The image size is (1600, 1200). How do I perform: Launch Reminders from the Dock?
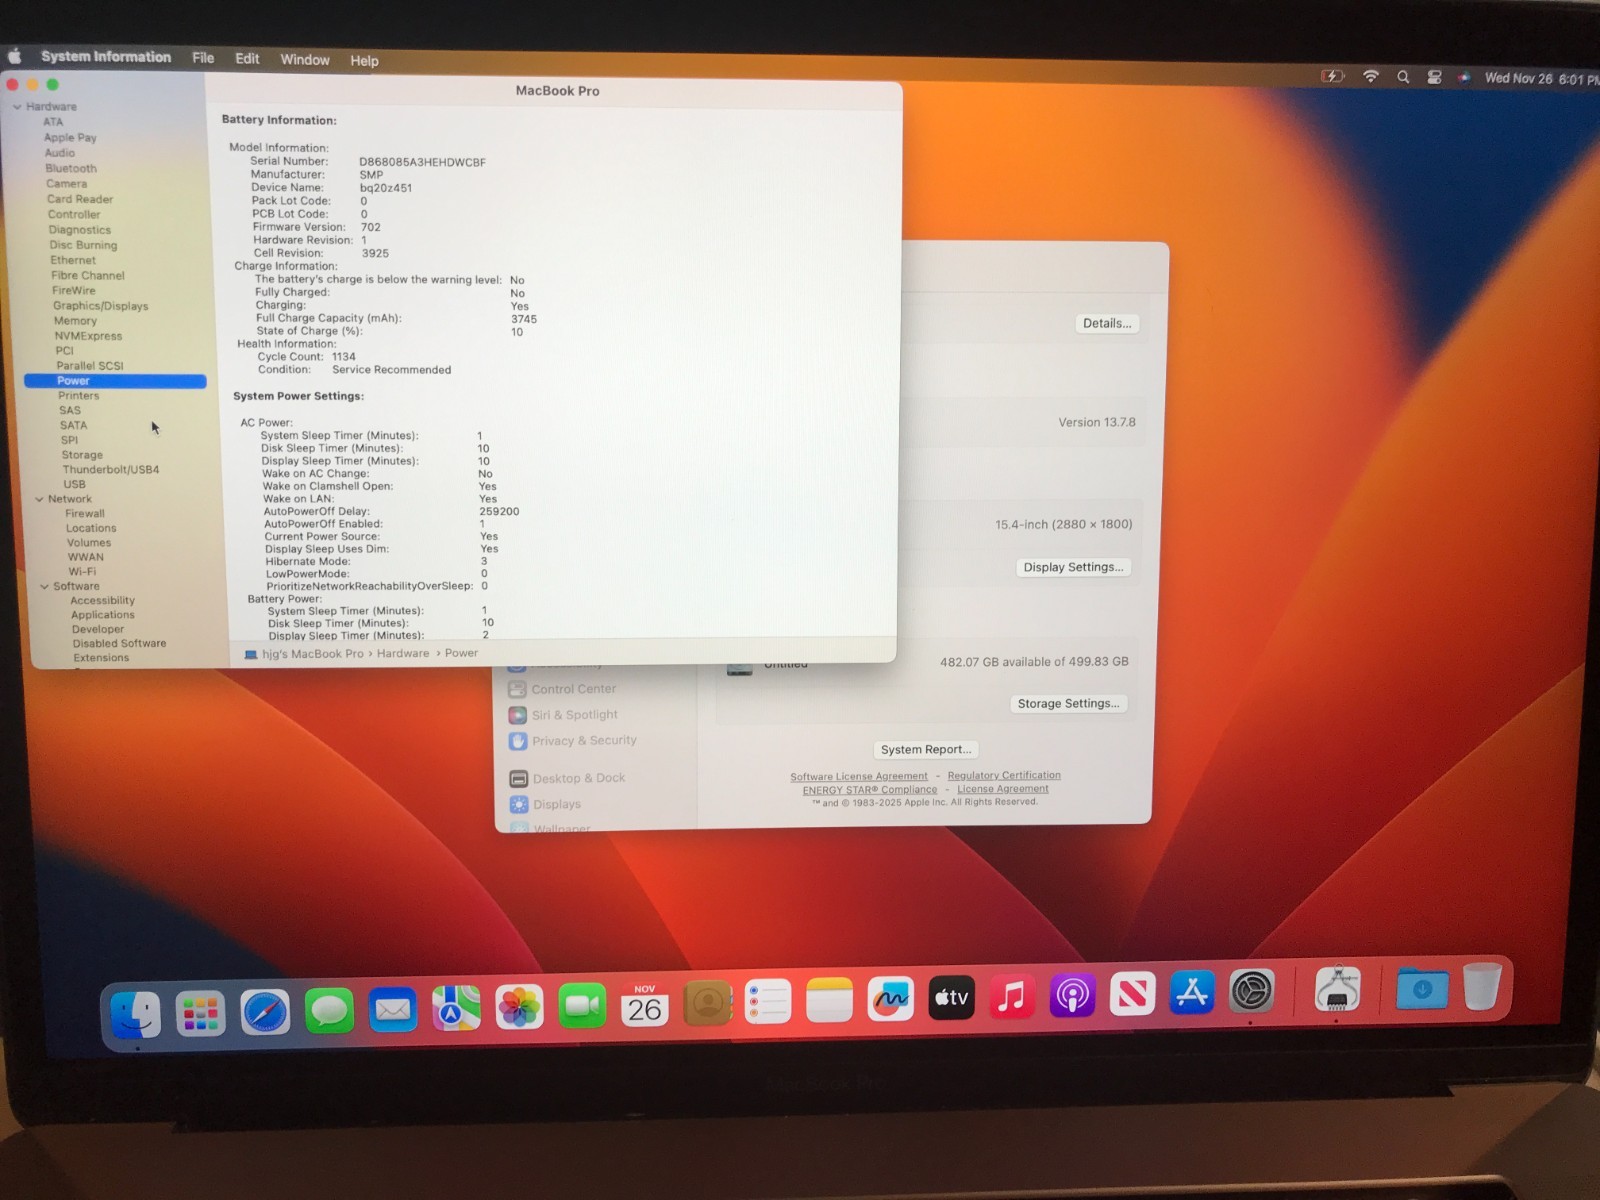pyautogui.click(x=768, y=1002)
